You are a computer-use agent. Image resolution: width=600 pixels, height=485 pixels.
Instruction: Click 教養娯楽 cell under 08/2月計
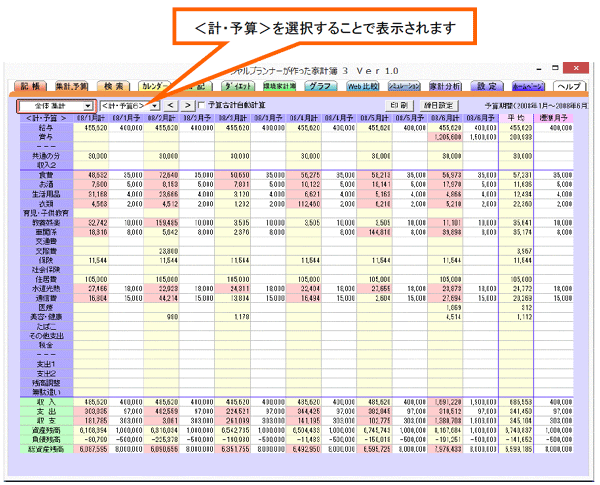pos(161,222)
